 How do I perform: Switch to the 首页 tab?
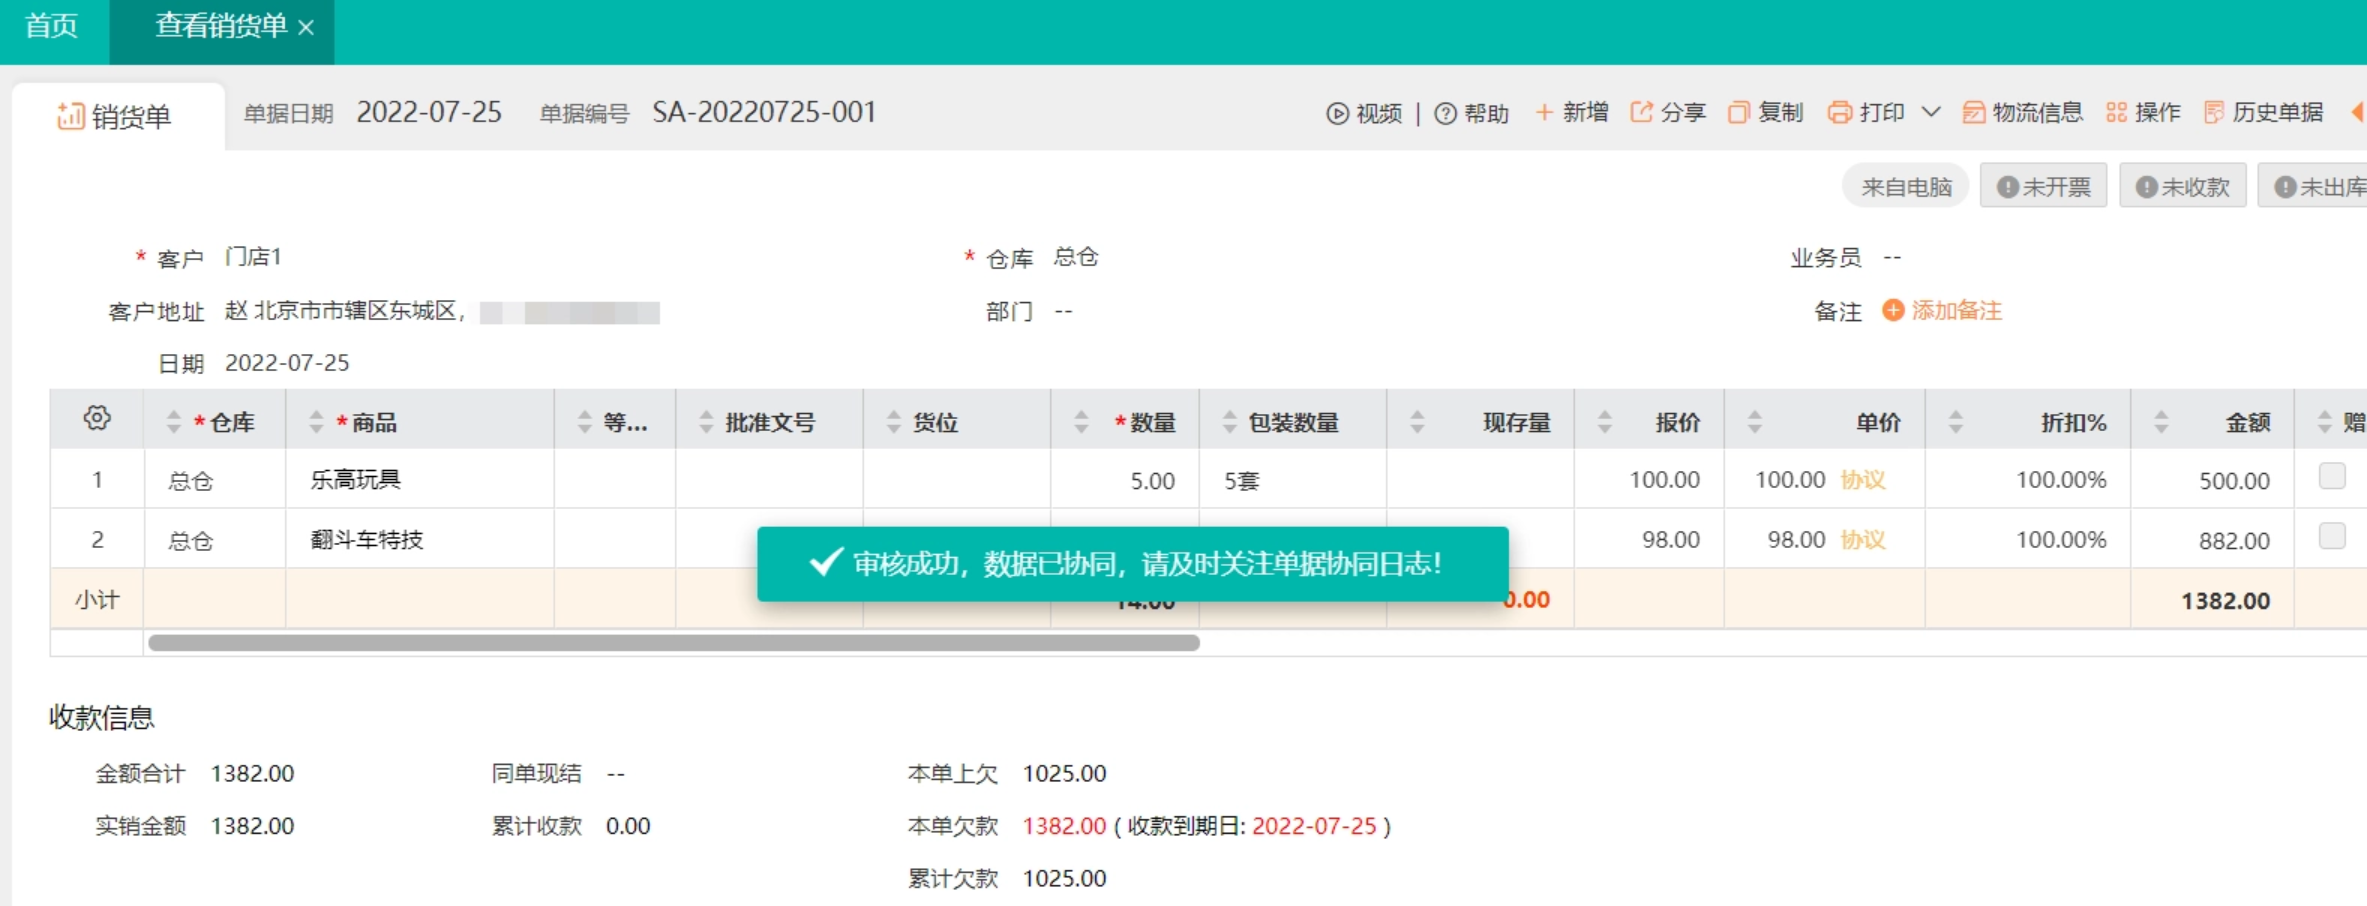click(52, 26)
